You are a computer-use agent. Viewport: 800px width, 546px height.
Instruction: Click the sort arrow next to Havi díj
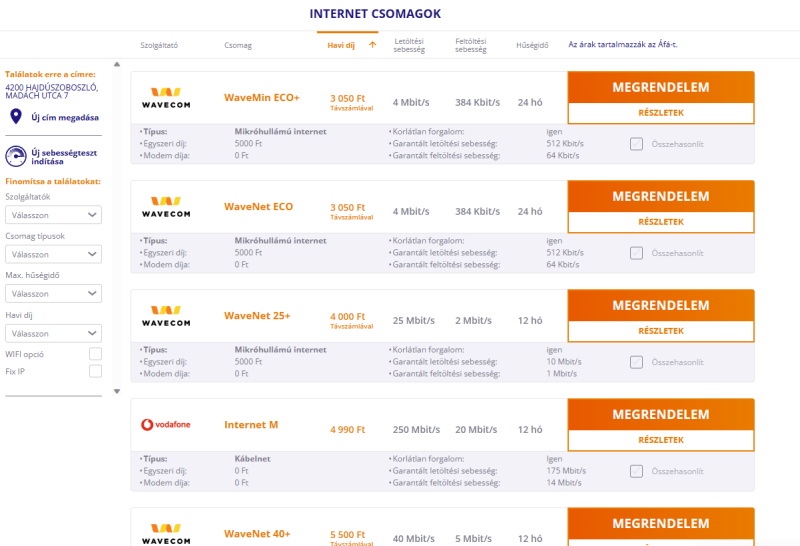click(372, 45)
